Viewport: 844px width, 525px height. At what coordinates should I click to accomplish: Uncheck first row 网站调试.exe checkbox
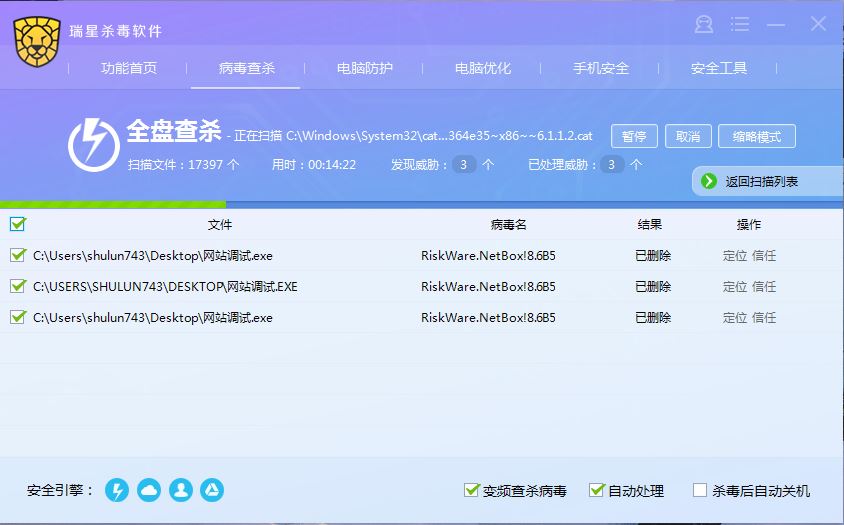pos(18,255)
